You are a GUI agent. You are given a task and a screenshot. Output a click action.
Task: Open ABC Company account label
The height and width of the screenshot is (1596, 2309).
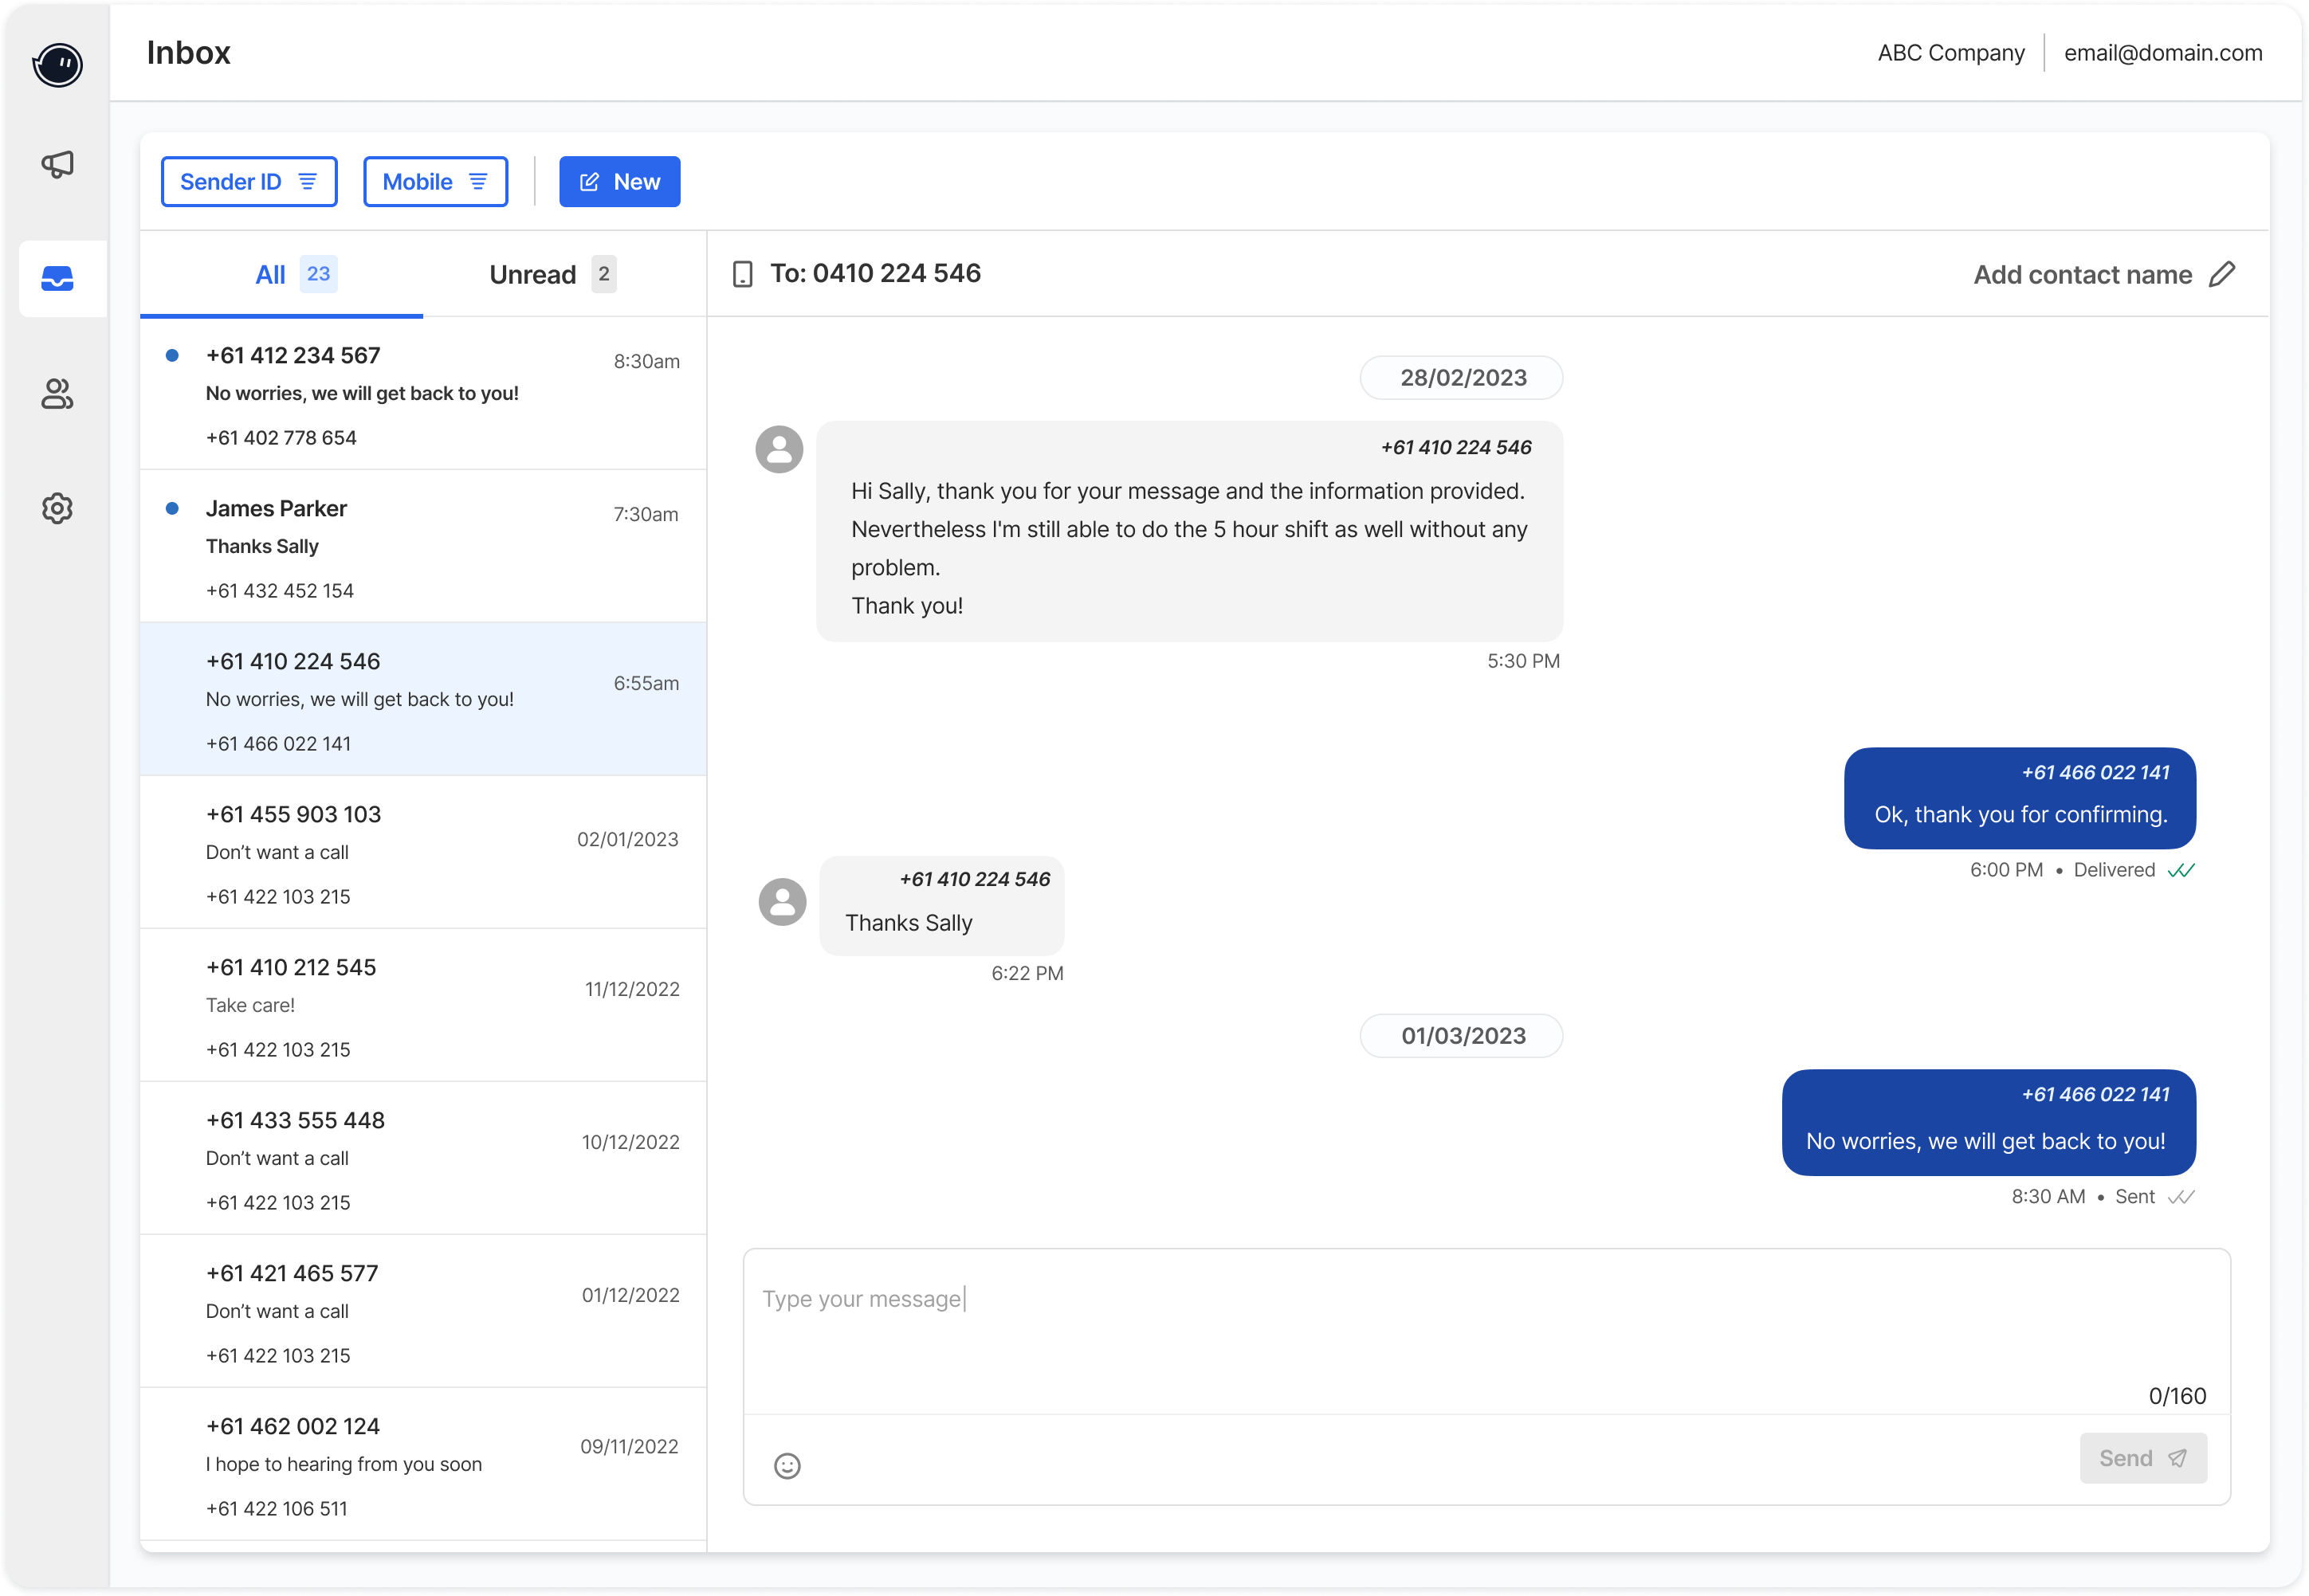[x=1950, y=53]
